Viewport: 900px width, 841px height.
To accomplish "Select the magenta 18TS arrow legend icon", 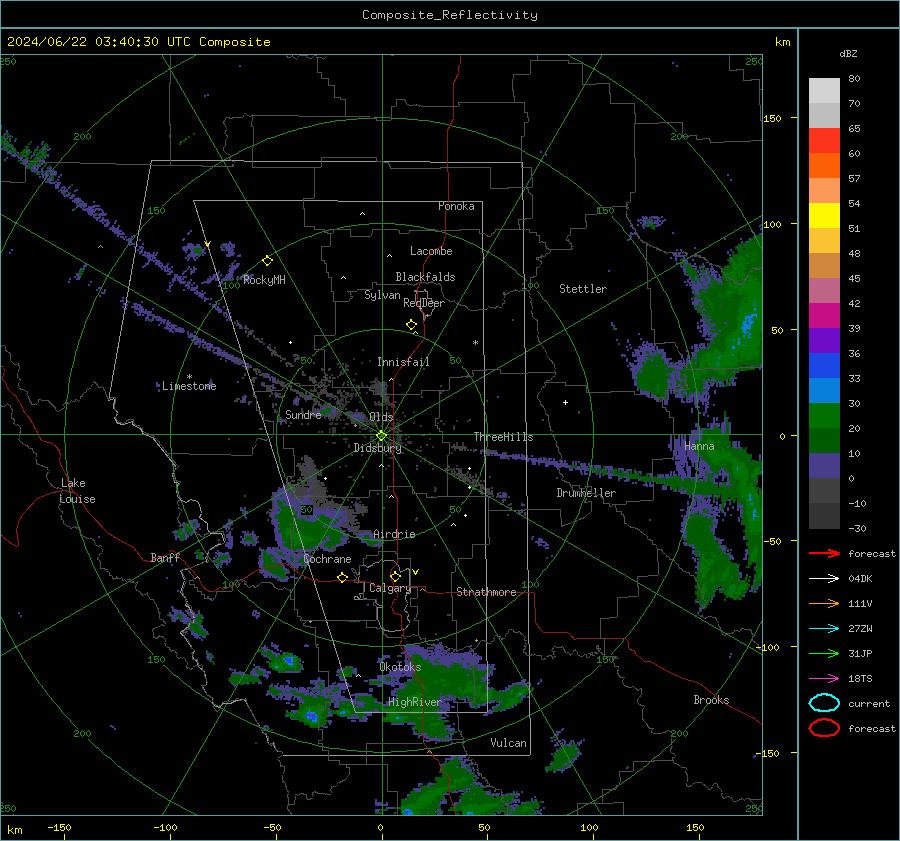I will click(824, 679).
